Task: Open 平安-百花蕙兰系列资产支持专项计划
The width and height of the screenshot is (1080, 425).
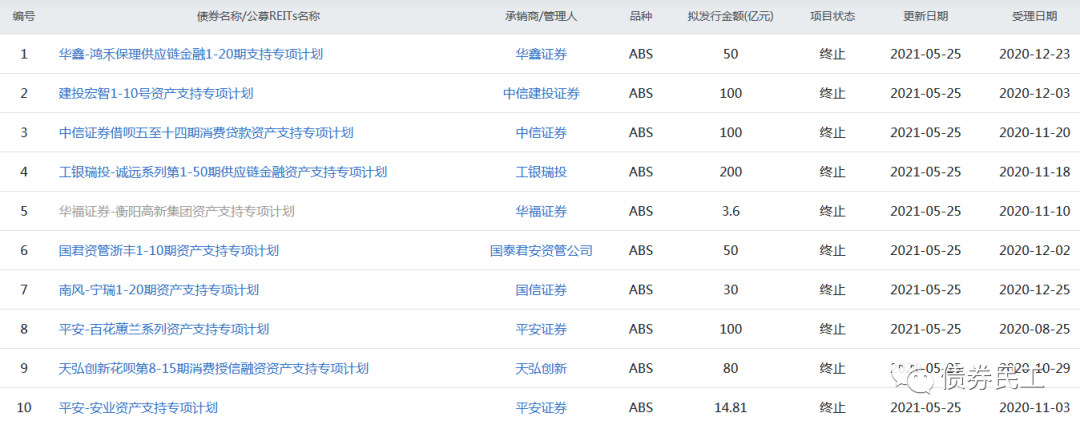Action: coord(164,329)
